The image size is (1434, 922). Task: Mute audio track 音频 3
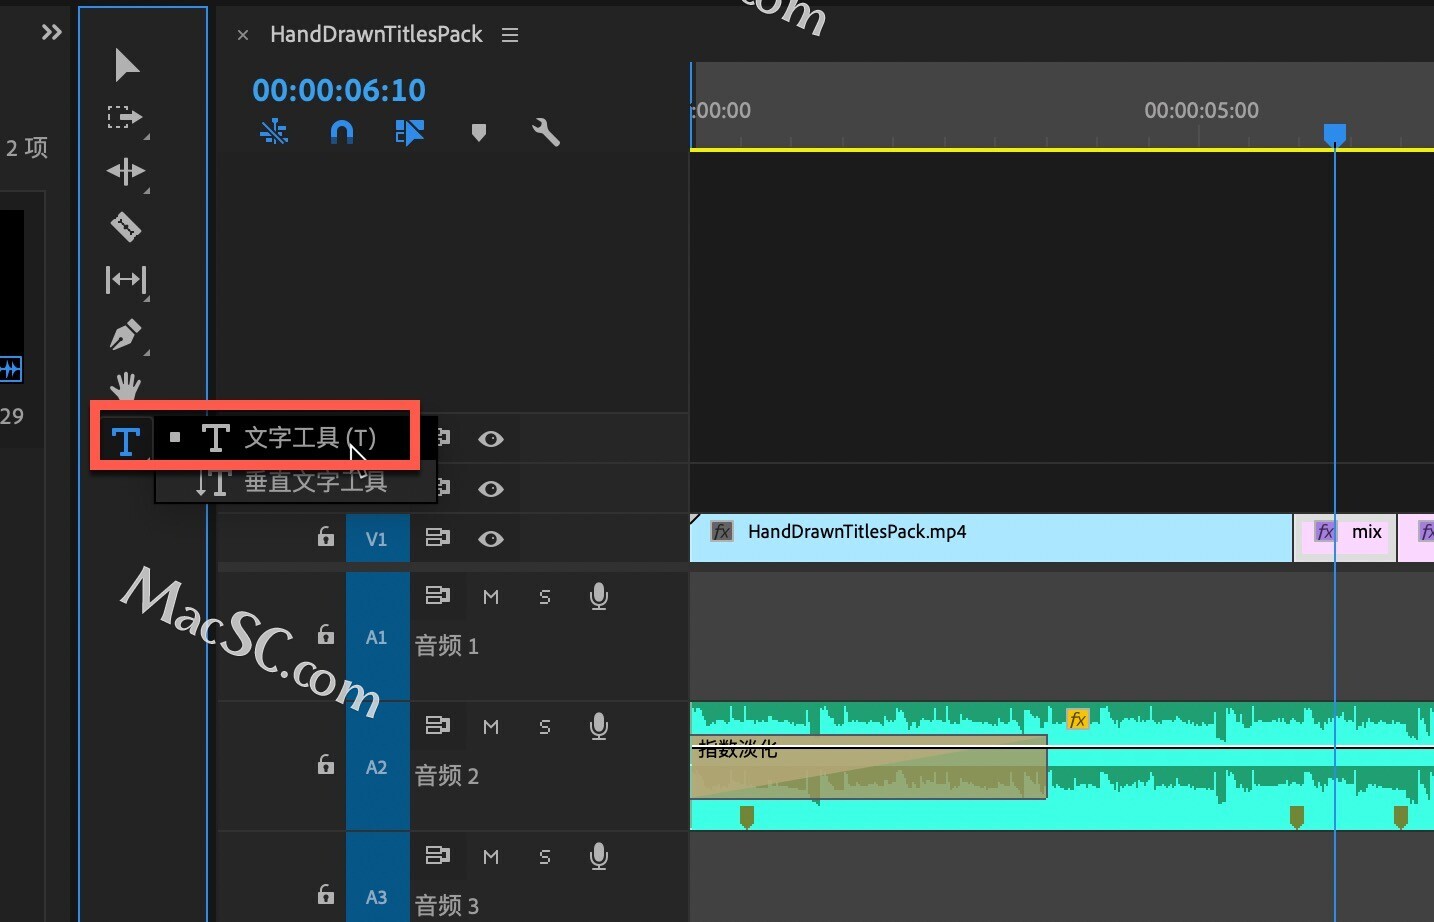491,857
